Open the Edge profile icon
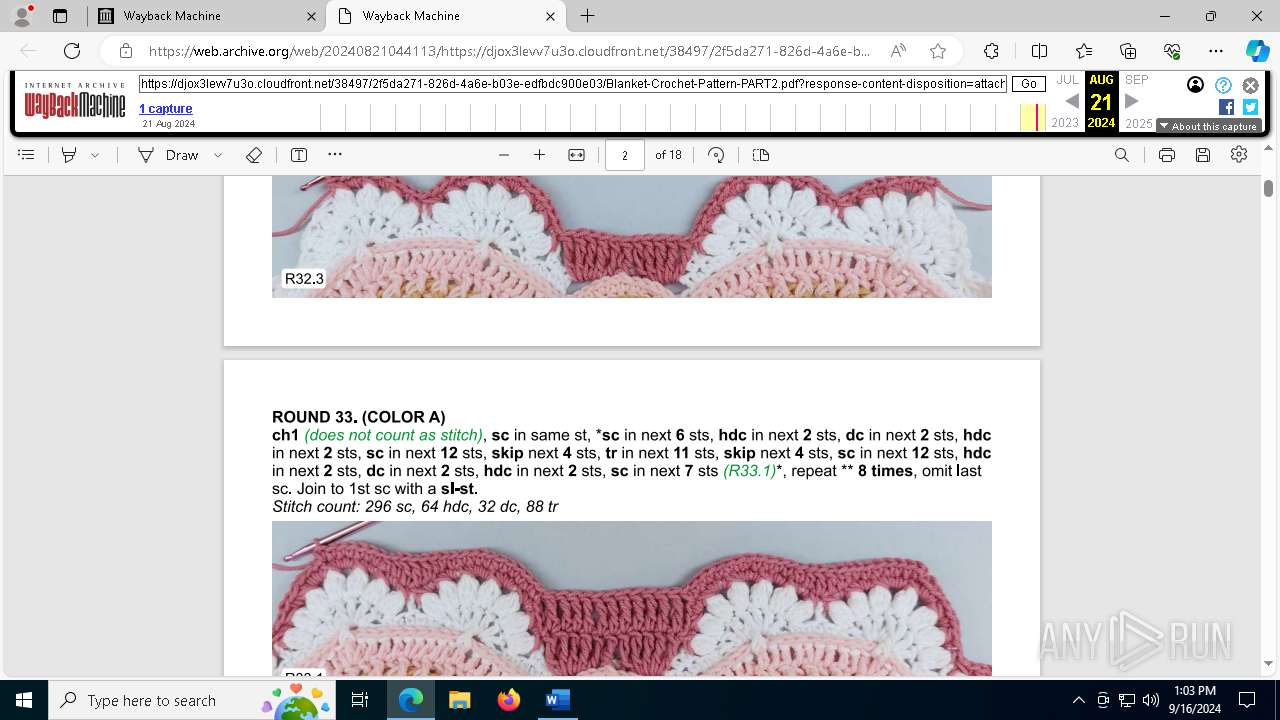This screenshot has width=1280, height=720. [x=22, y=16]
